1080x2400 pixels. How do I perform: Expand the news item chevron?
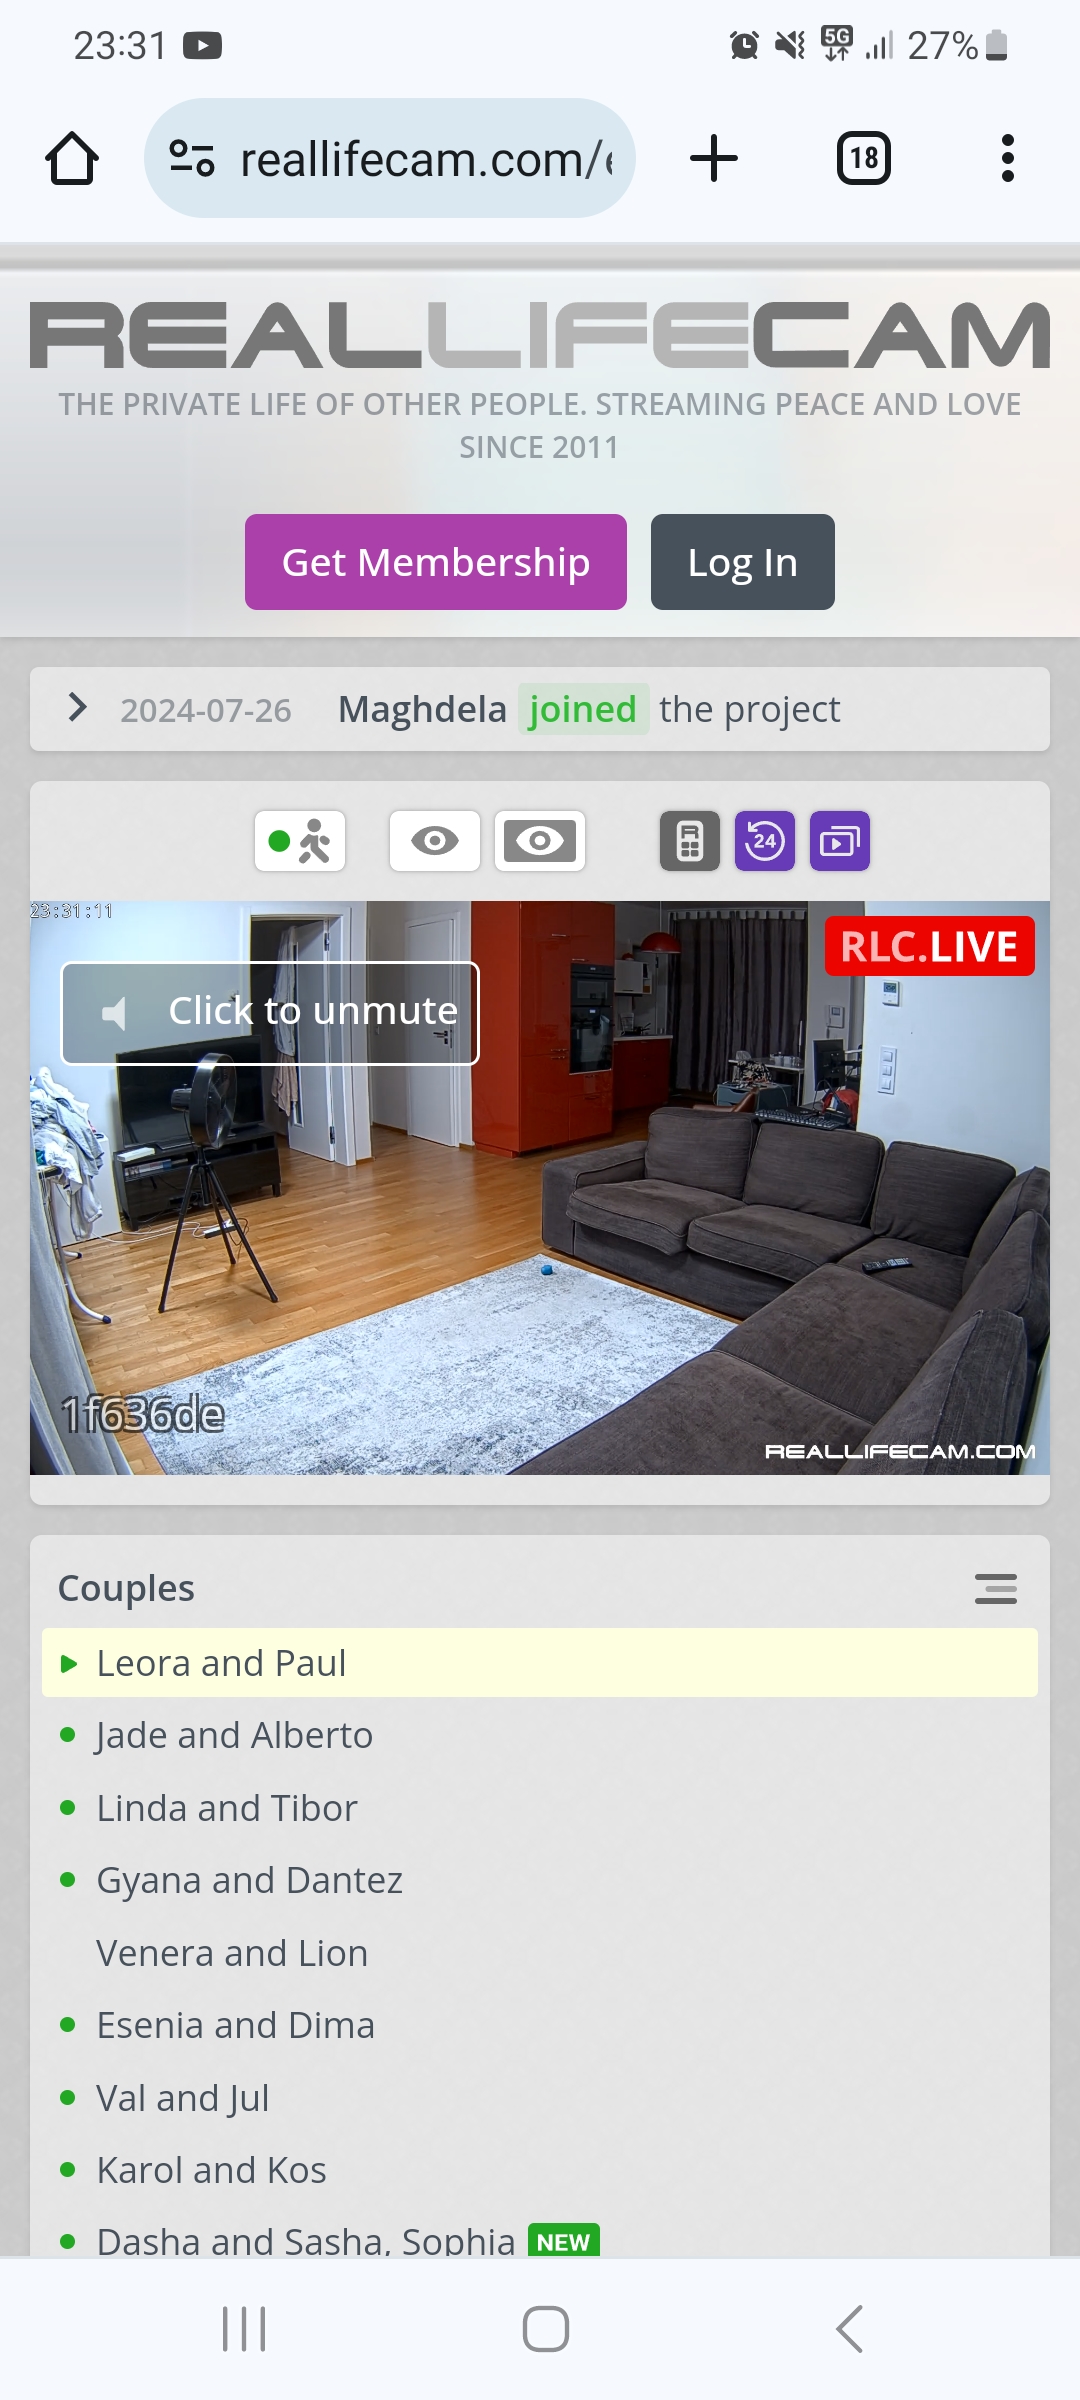[x=78, y=708]
